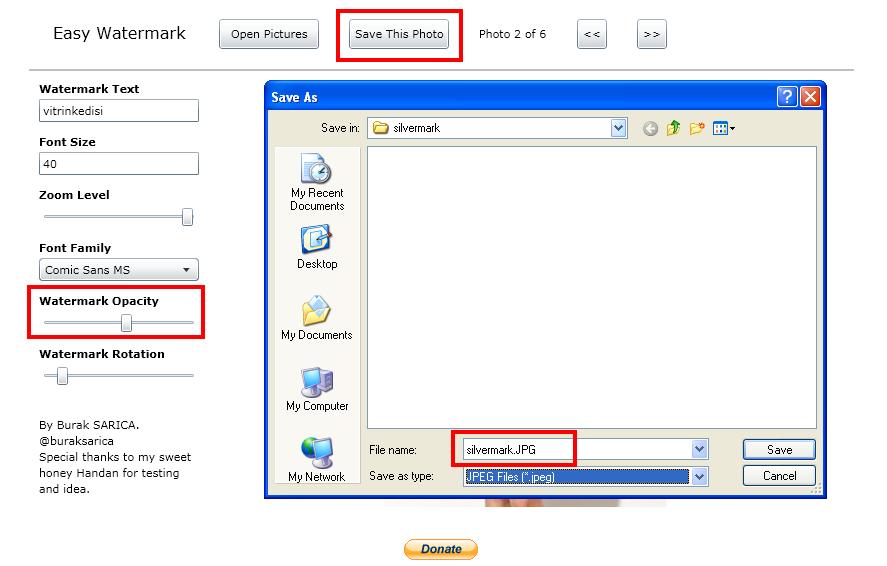Screen dimensions: 887x566
Task: Go to next photo with >> button
Action: point(652,34)
